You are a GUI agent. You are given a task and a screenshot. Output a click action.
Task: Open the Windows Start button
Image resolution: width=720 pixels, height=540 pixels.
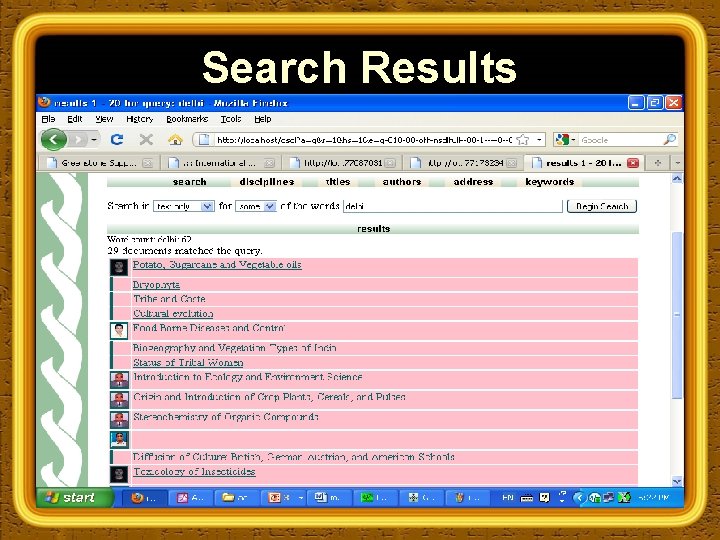[x=75, y=498]
